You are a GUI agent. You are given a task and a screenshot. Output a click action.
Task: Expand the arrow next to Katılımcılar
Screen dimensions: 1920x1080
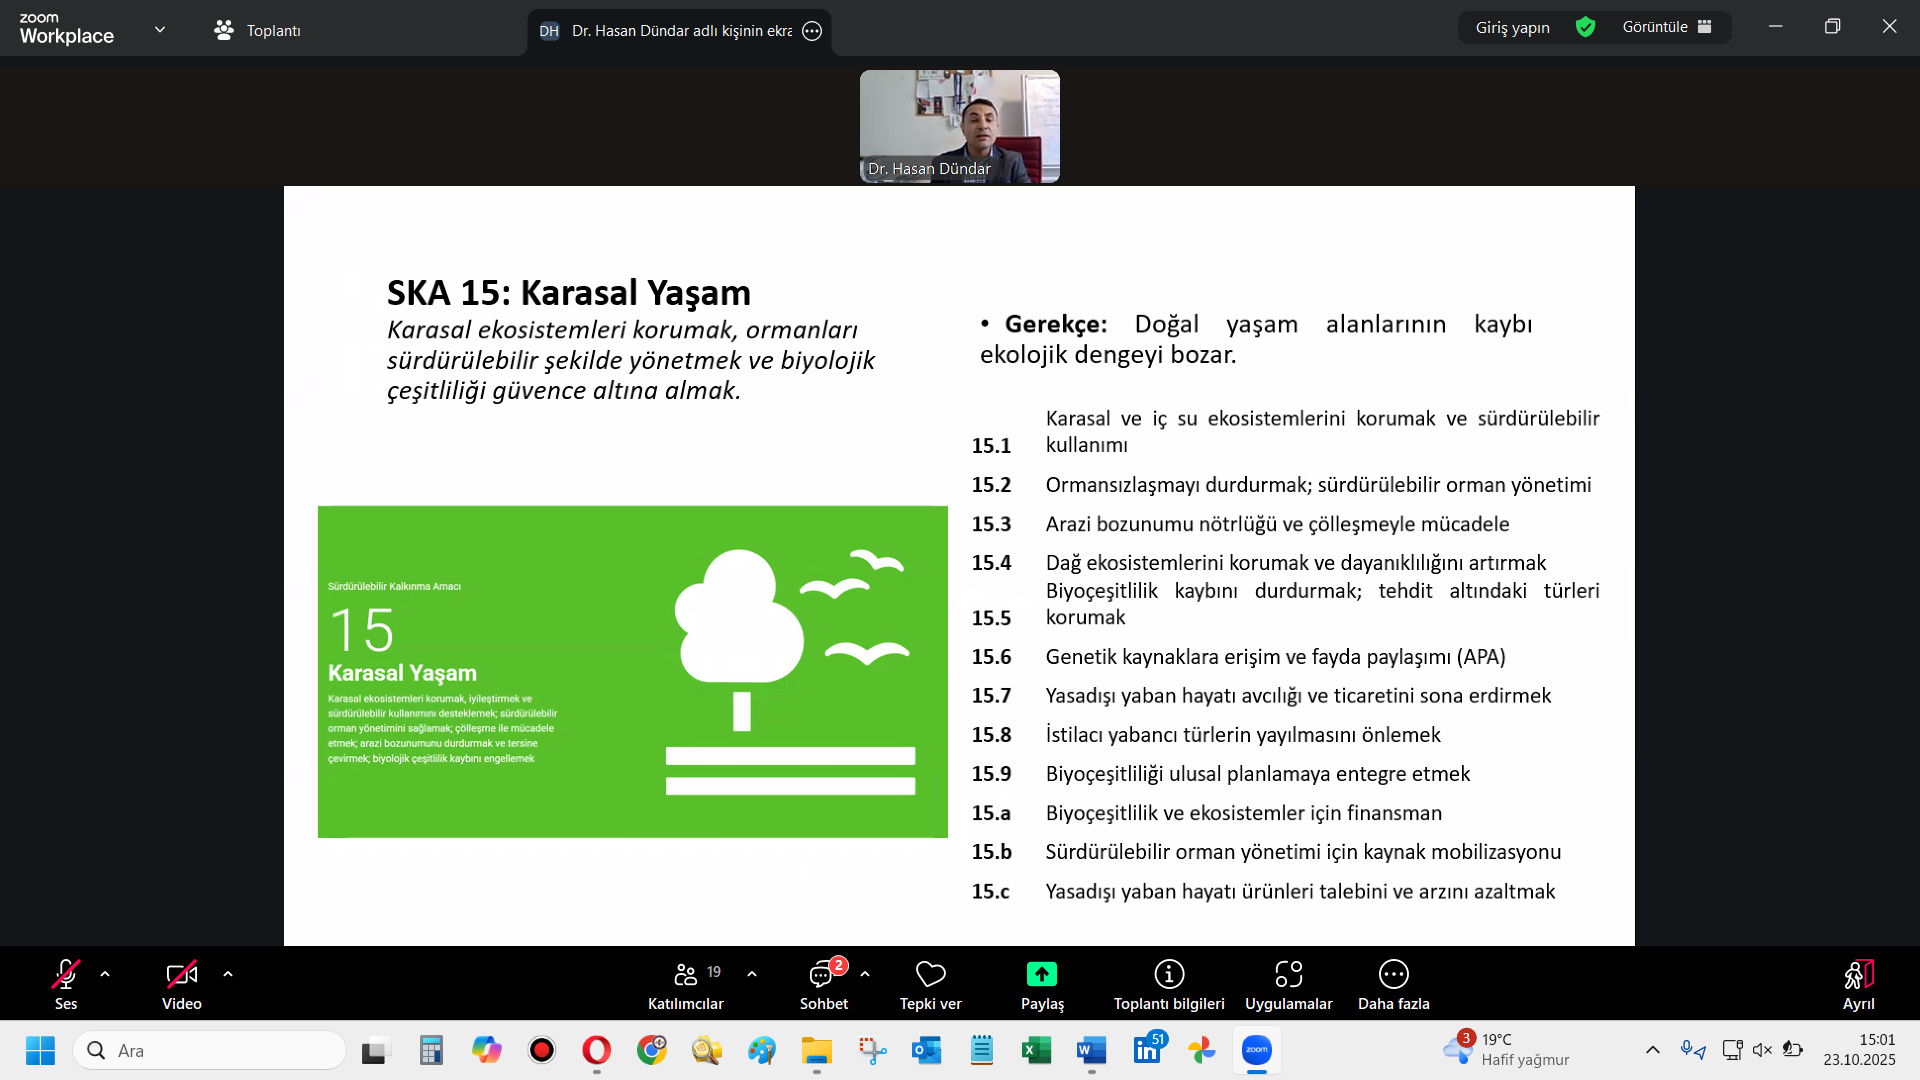point(752,974)
